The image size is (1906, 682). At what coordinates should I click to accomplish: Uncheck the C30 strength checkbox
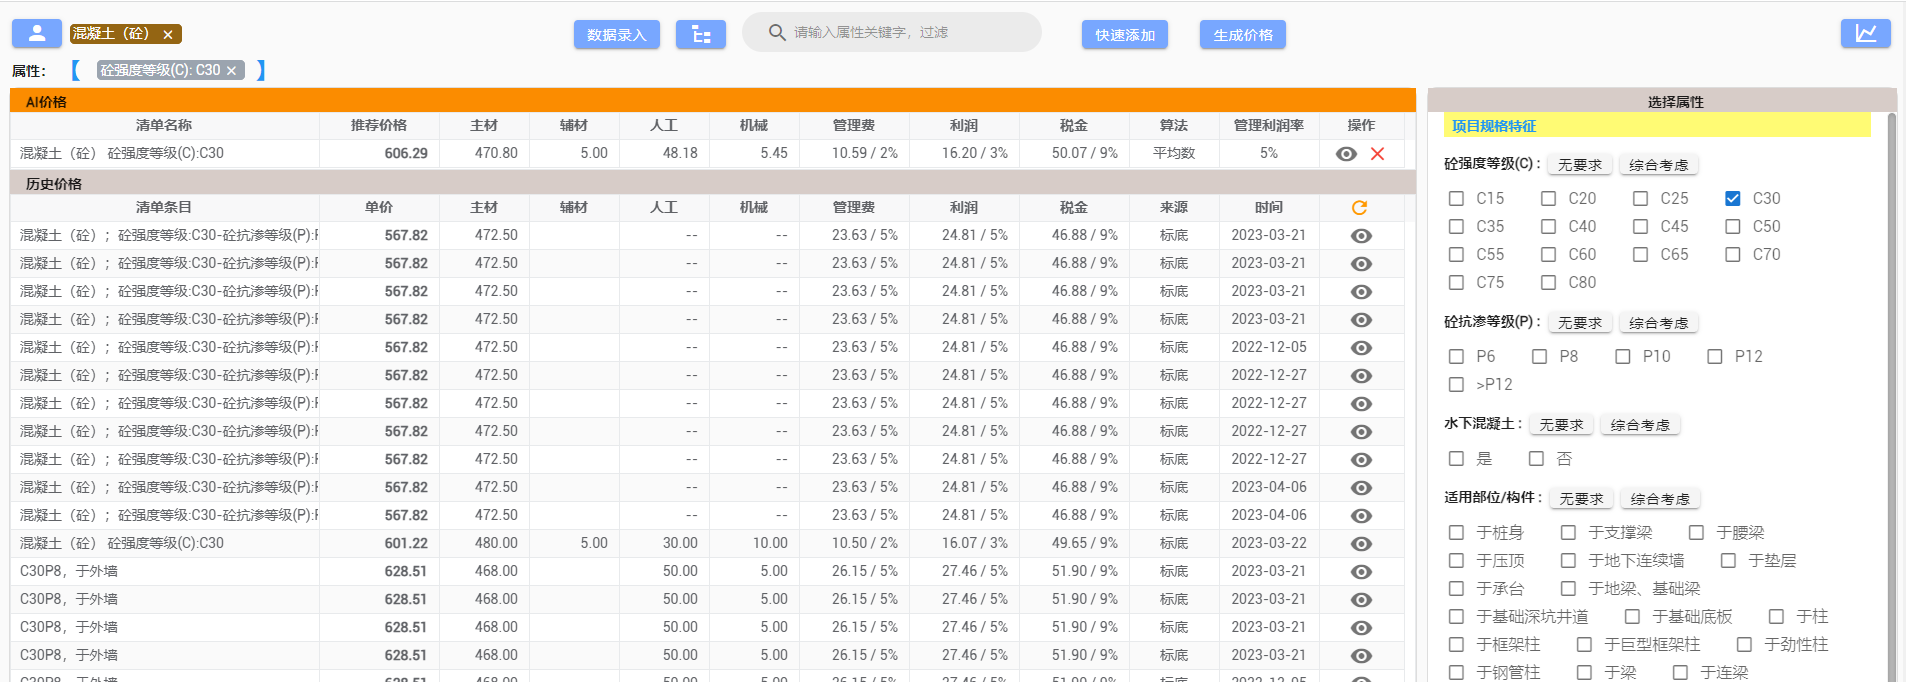point(1732,199)
